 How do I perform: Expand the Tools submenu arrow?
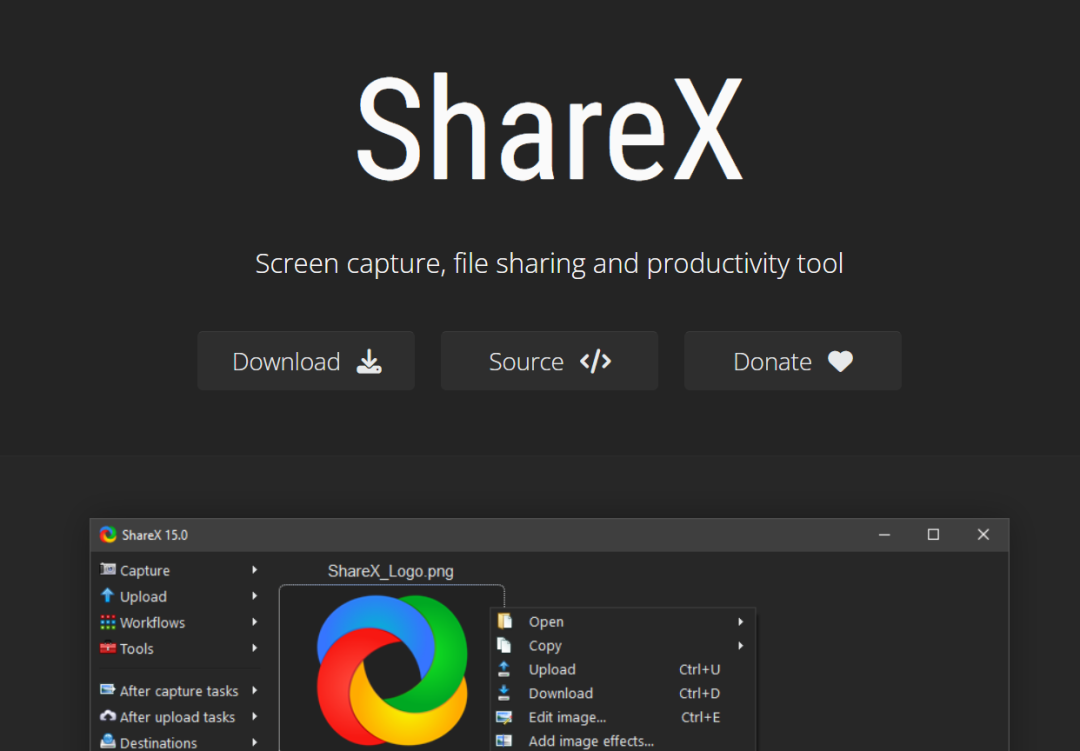tap(255, 648)
